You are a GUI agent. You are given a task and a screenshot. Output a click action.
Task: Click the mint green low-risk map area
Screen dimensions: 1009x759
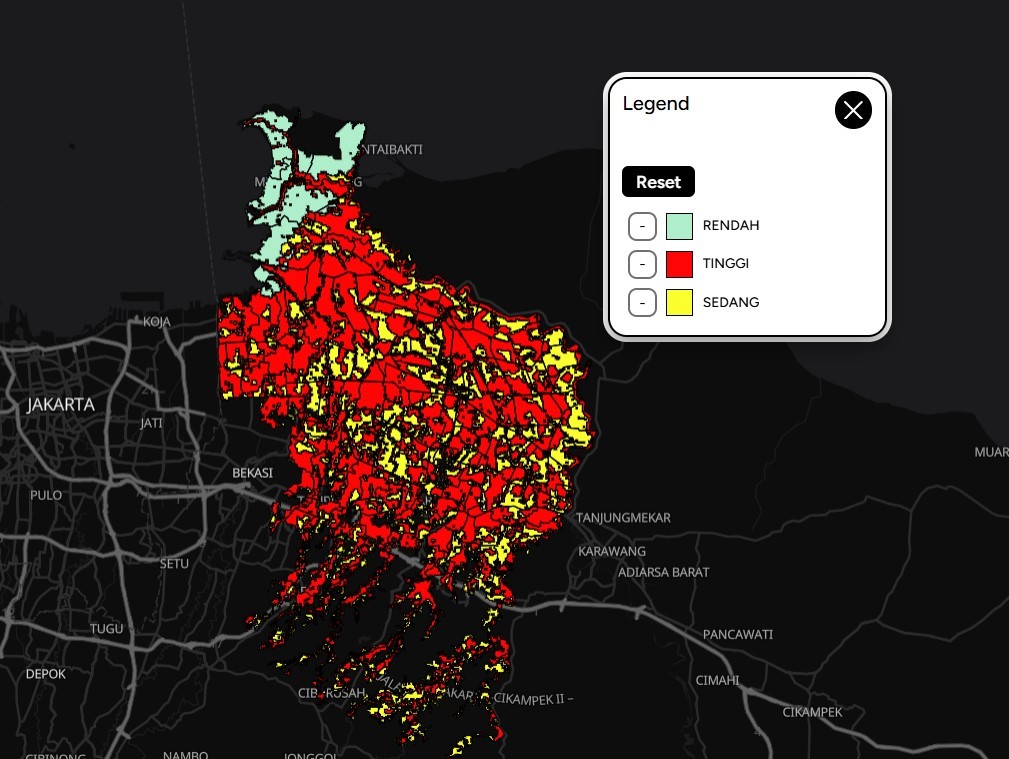coord(272,230)
